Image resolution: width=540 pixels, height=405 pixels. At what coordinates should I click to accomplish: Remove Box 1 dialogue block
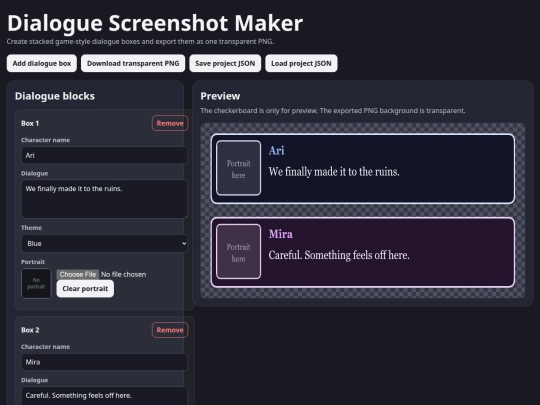(x=170, y=123)
